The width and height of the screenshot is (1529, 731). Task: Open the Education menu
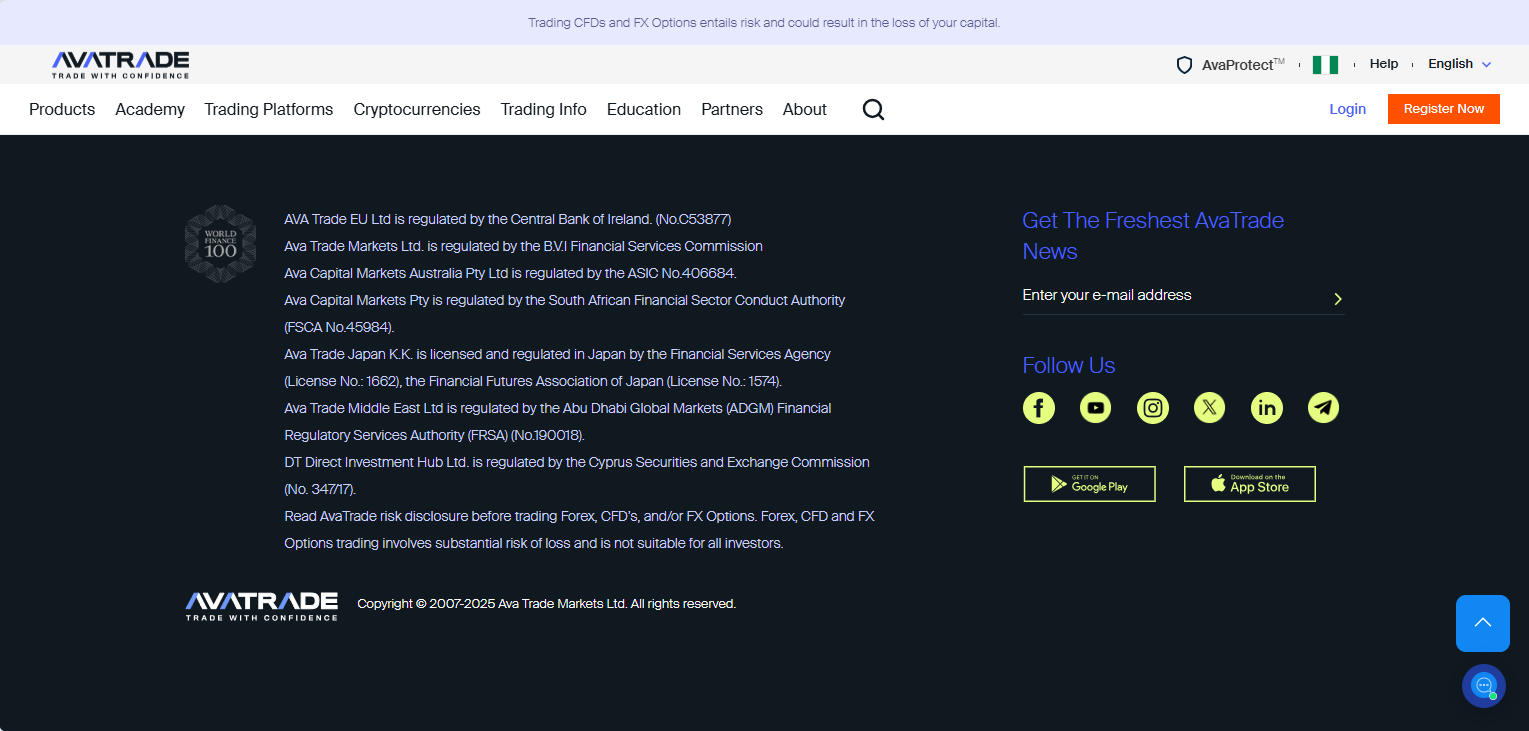644,110
